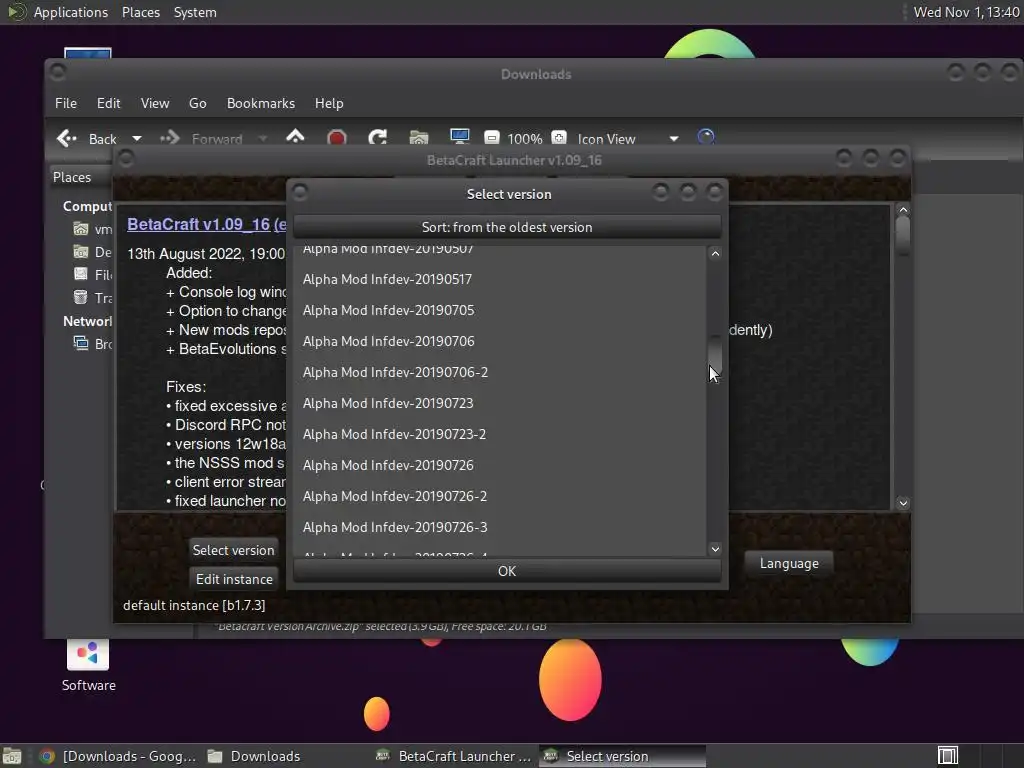Open the Trash icon in sidebar
Screen dimensions: 1024x768
[80, 297]
